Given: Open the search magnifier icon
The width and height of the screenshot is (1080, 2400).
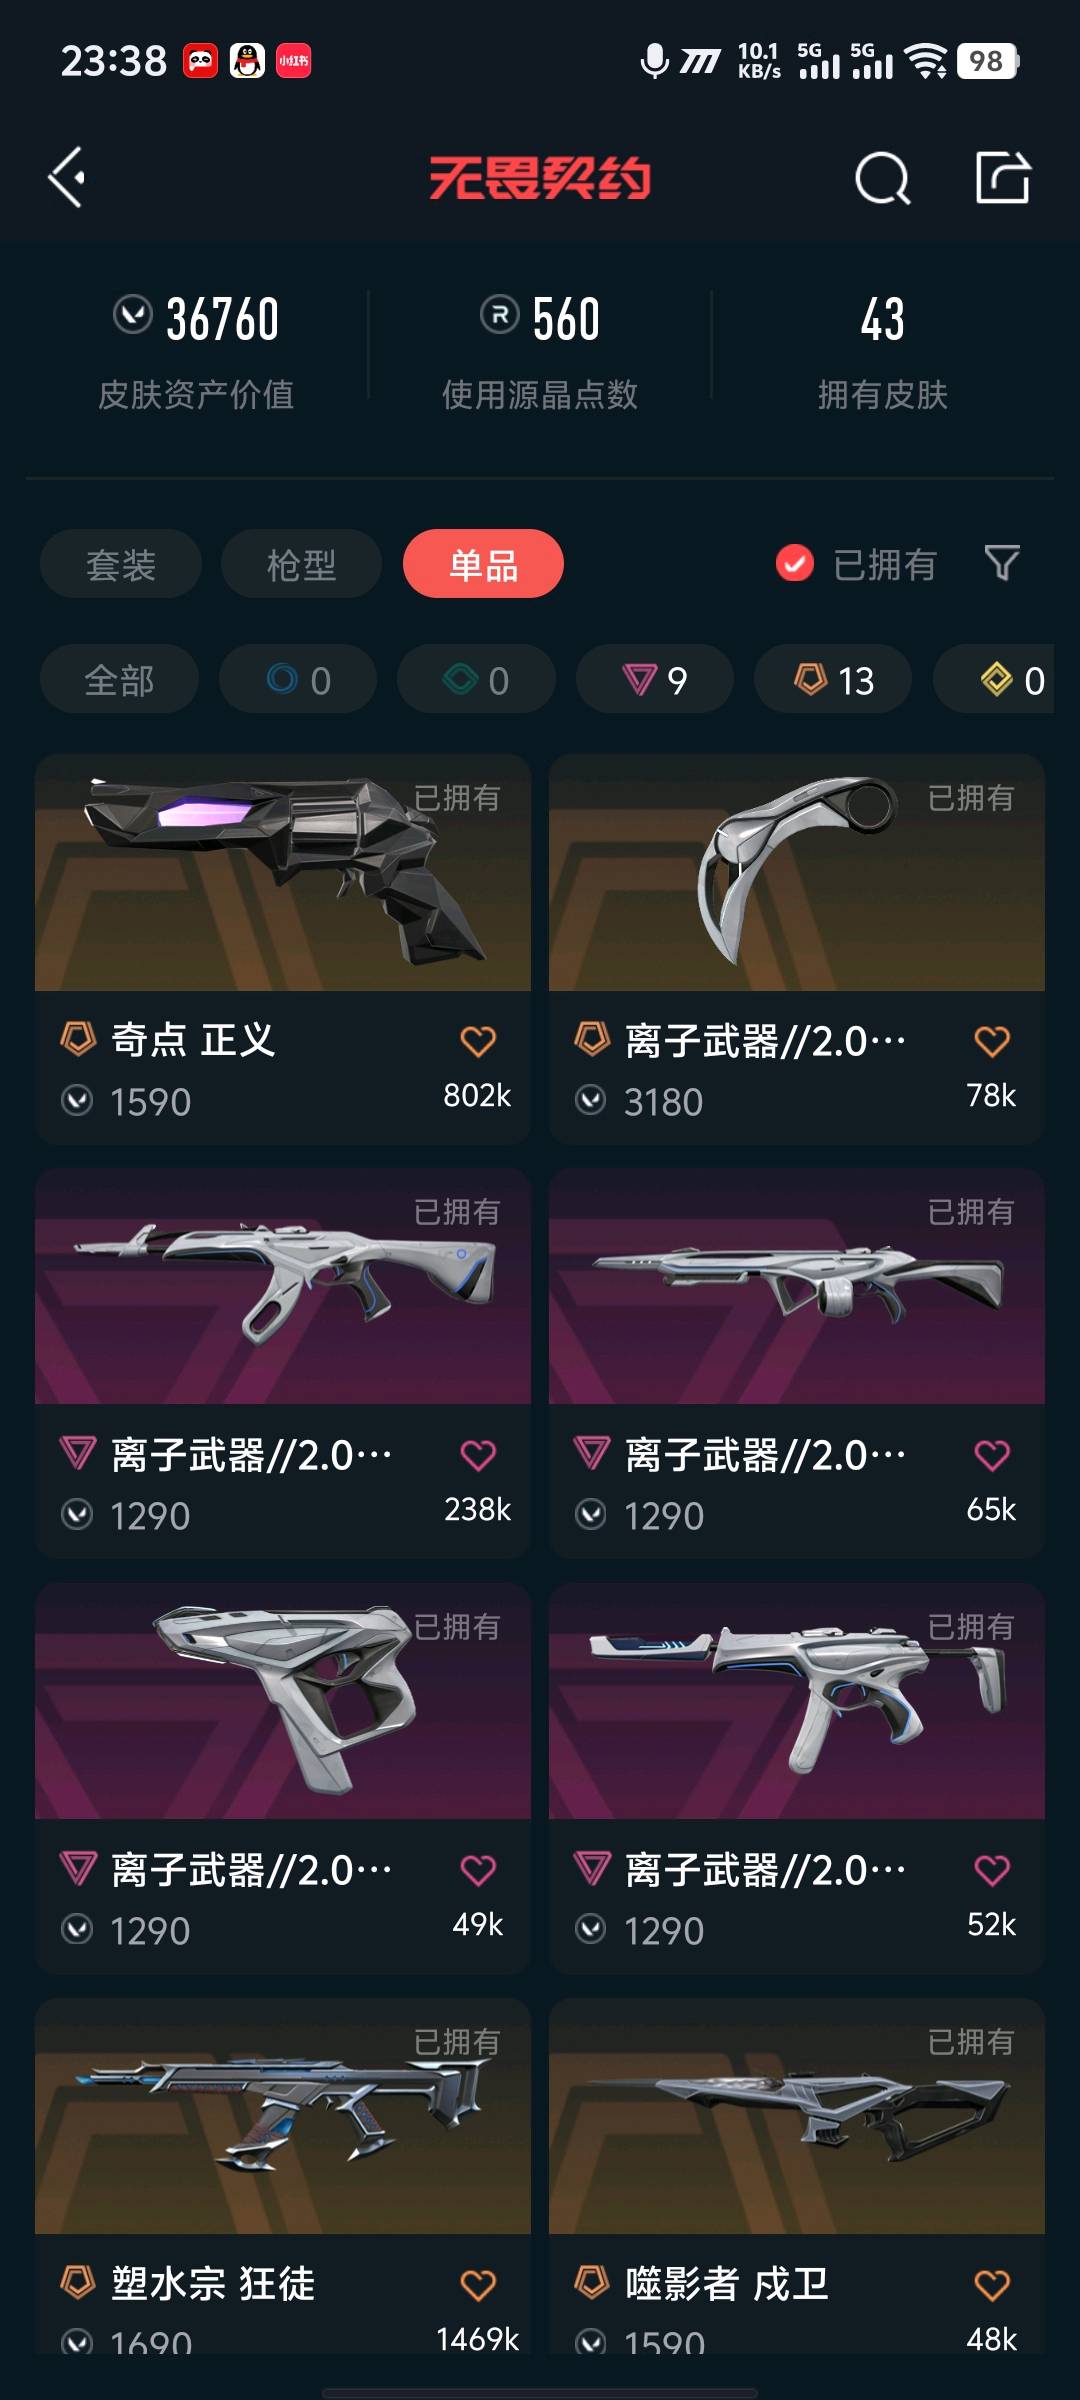Looking at the screenshot, I should tap(882, 178).
